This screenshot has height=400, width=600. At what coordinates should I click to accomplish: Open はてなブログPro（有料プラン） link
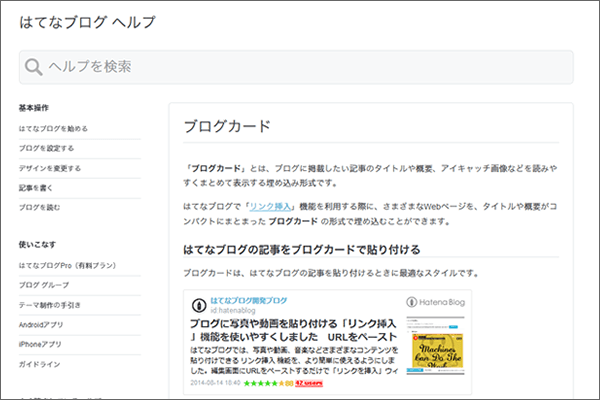[x=67, y=265]
